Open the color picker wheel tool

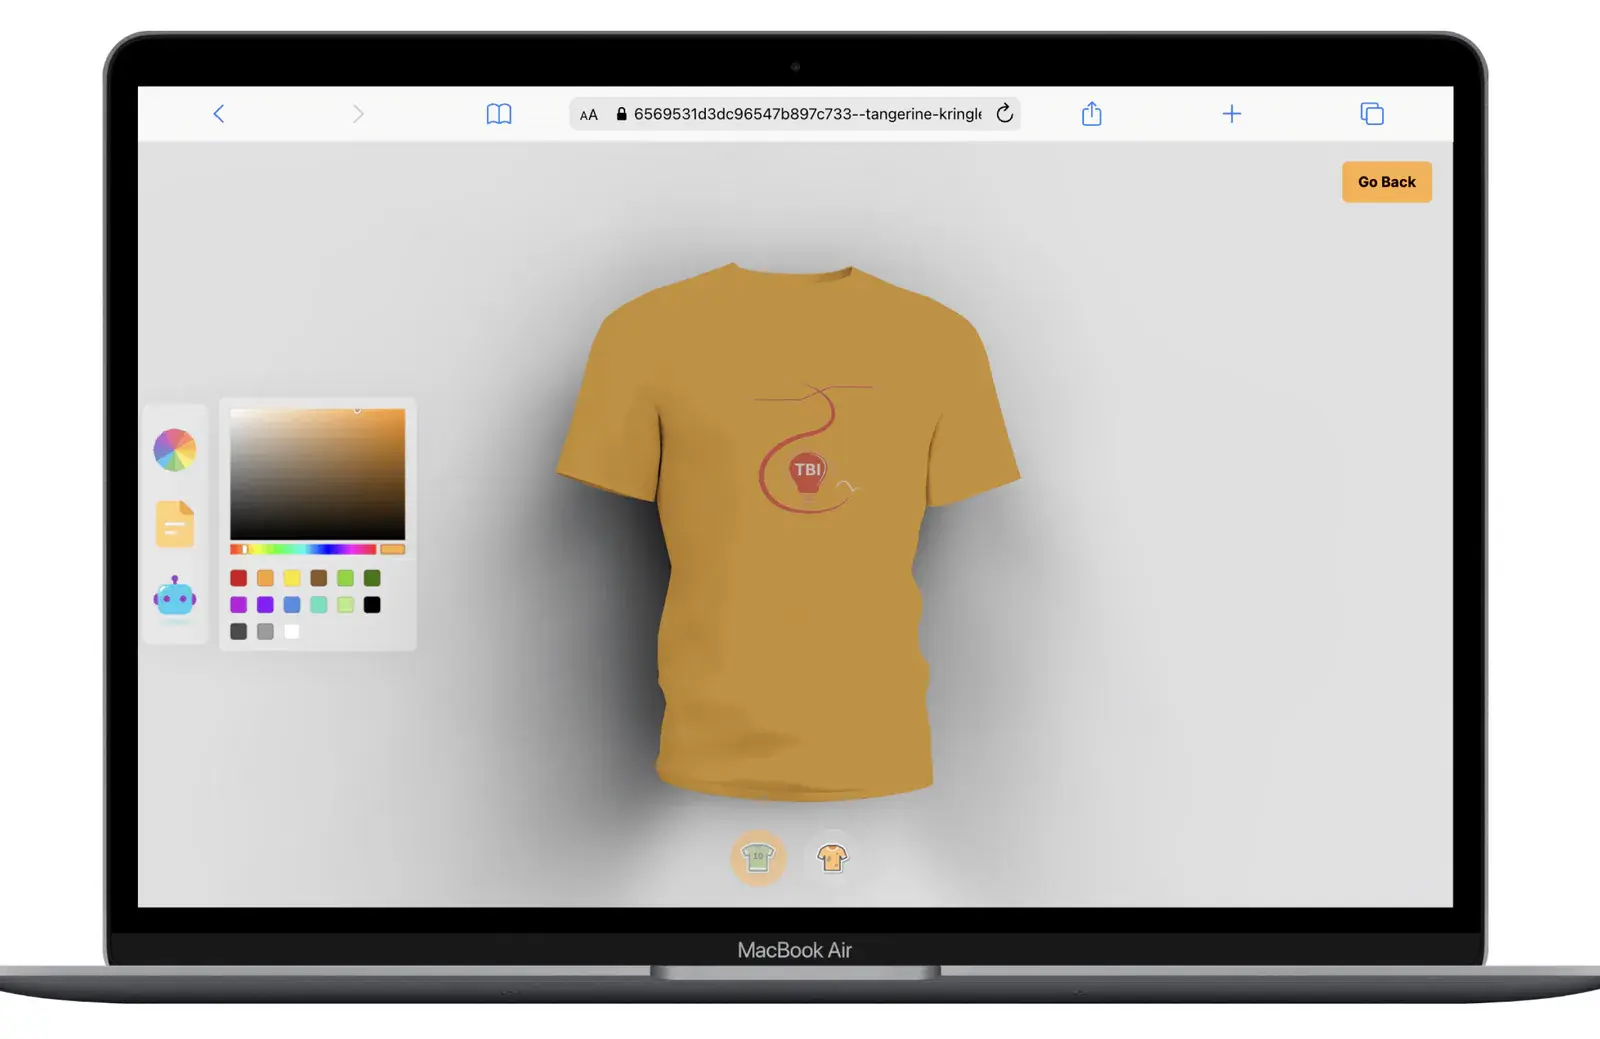coord(175,450)
